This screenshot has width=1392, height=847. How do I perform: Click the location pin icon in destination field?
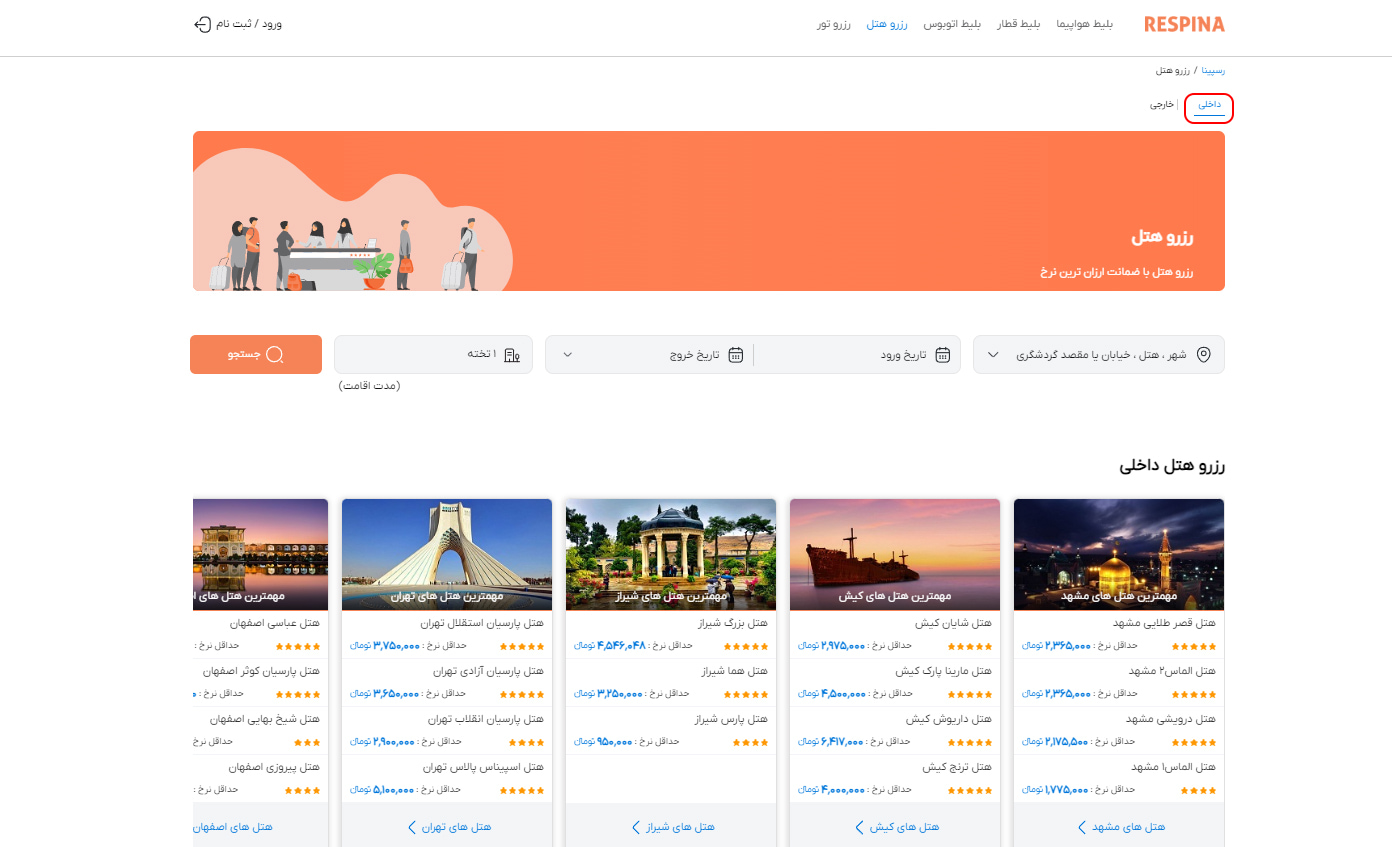click(x=1204, y=355)
